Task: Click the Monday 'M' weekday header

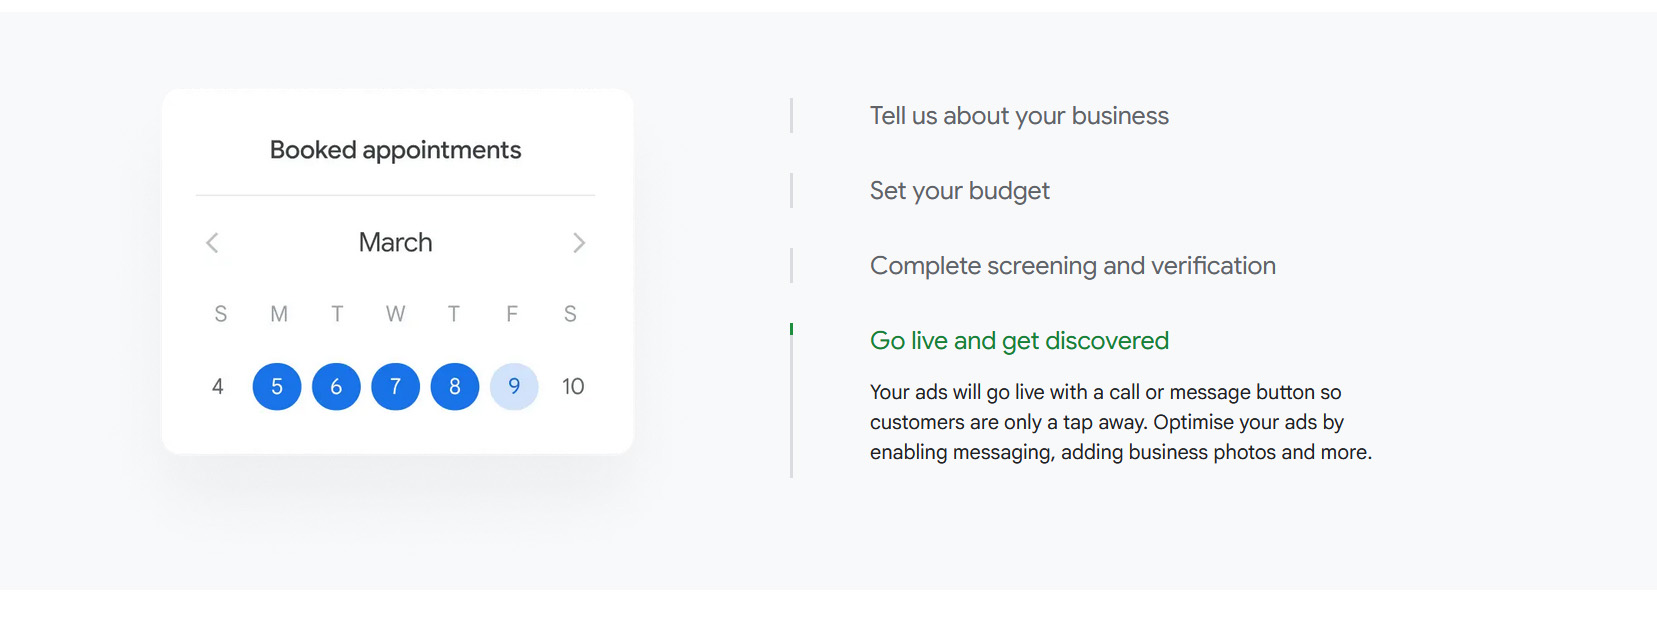Action: [x=279, y=315]
